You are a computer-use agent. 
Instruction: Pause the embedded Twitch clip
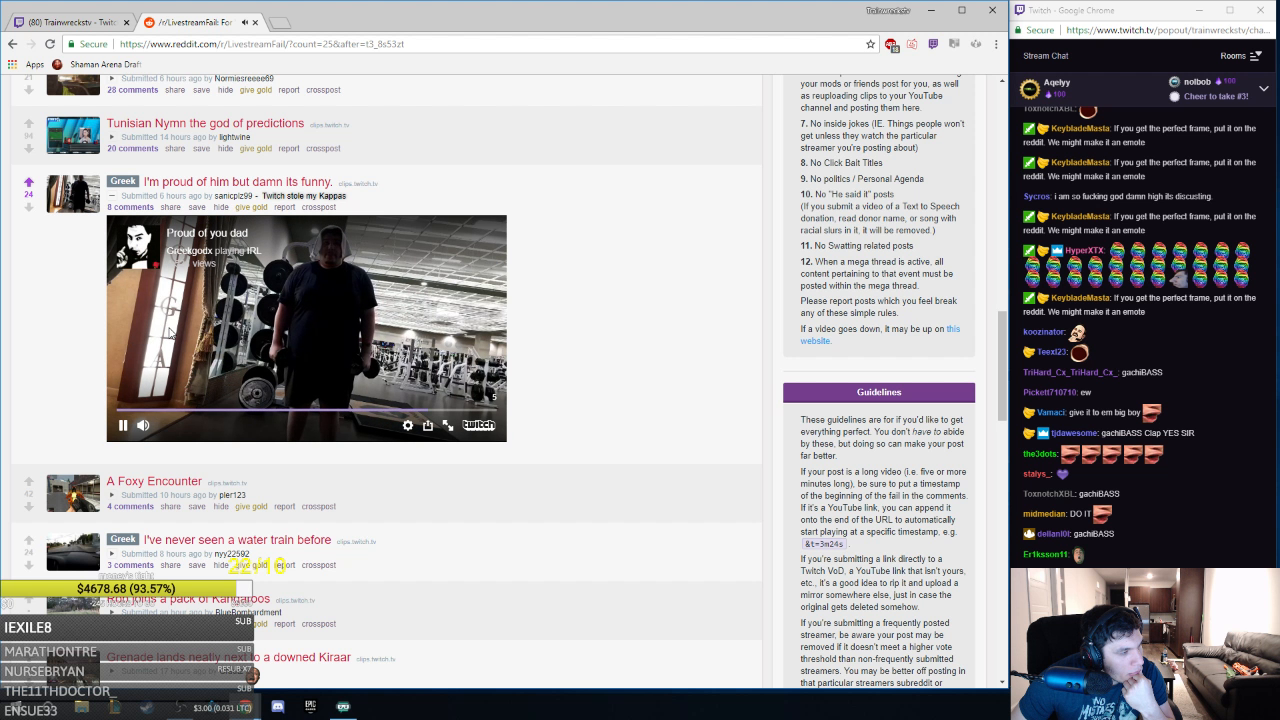(123, 425)
